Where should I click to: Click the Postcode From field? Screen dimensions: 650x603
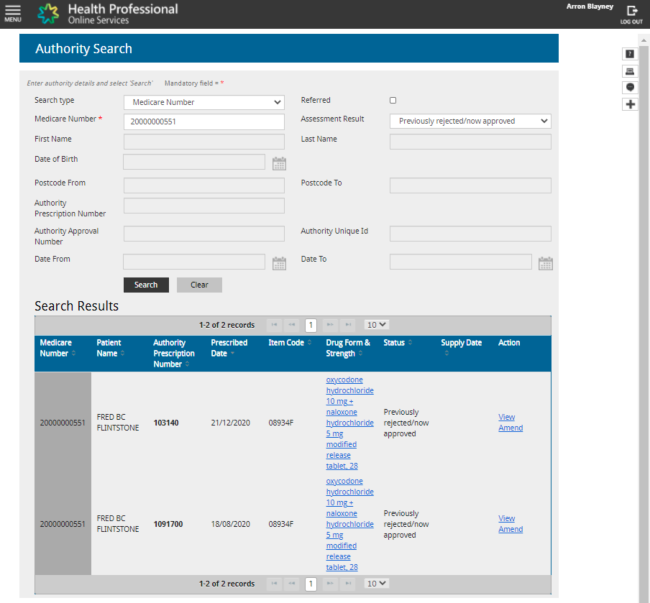click(204, 186)
